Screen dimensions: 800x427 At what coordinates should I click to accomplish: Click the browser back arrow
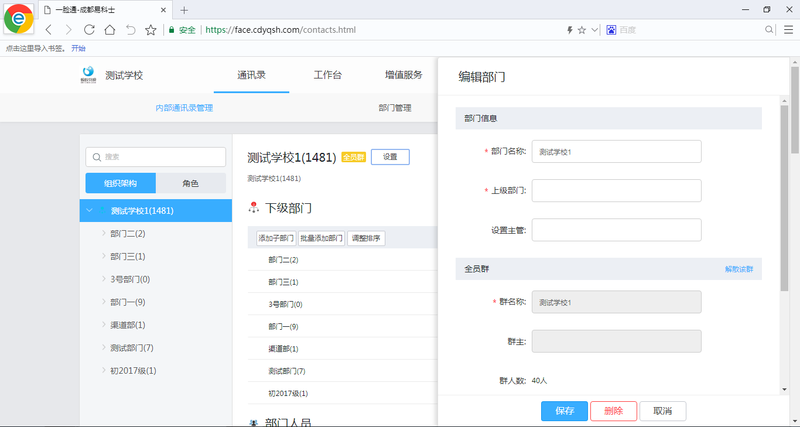49,30
